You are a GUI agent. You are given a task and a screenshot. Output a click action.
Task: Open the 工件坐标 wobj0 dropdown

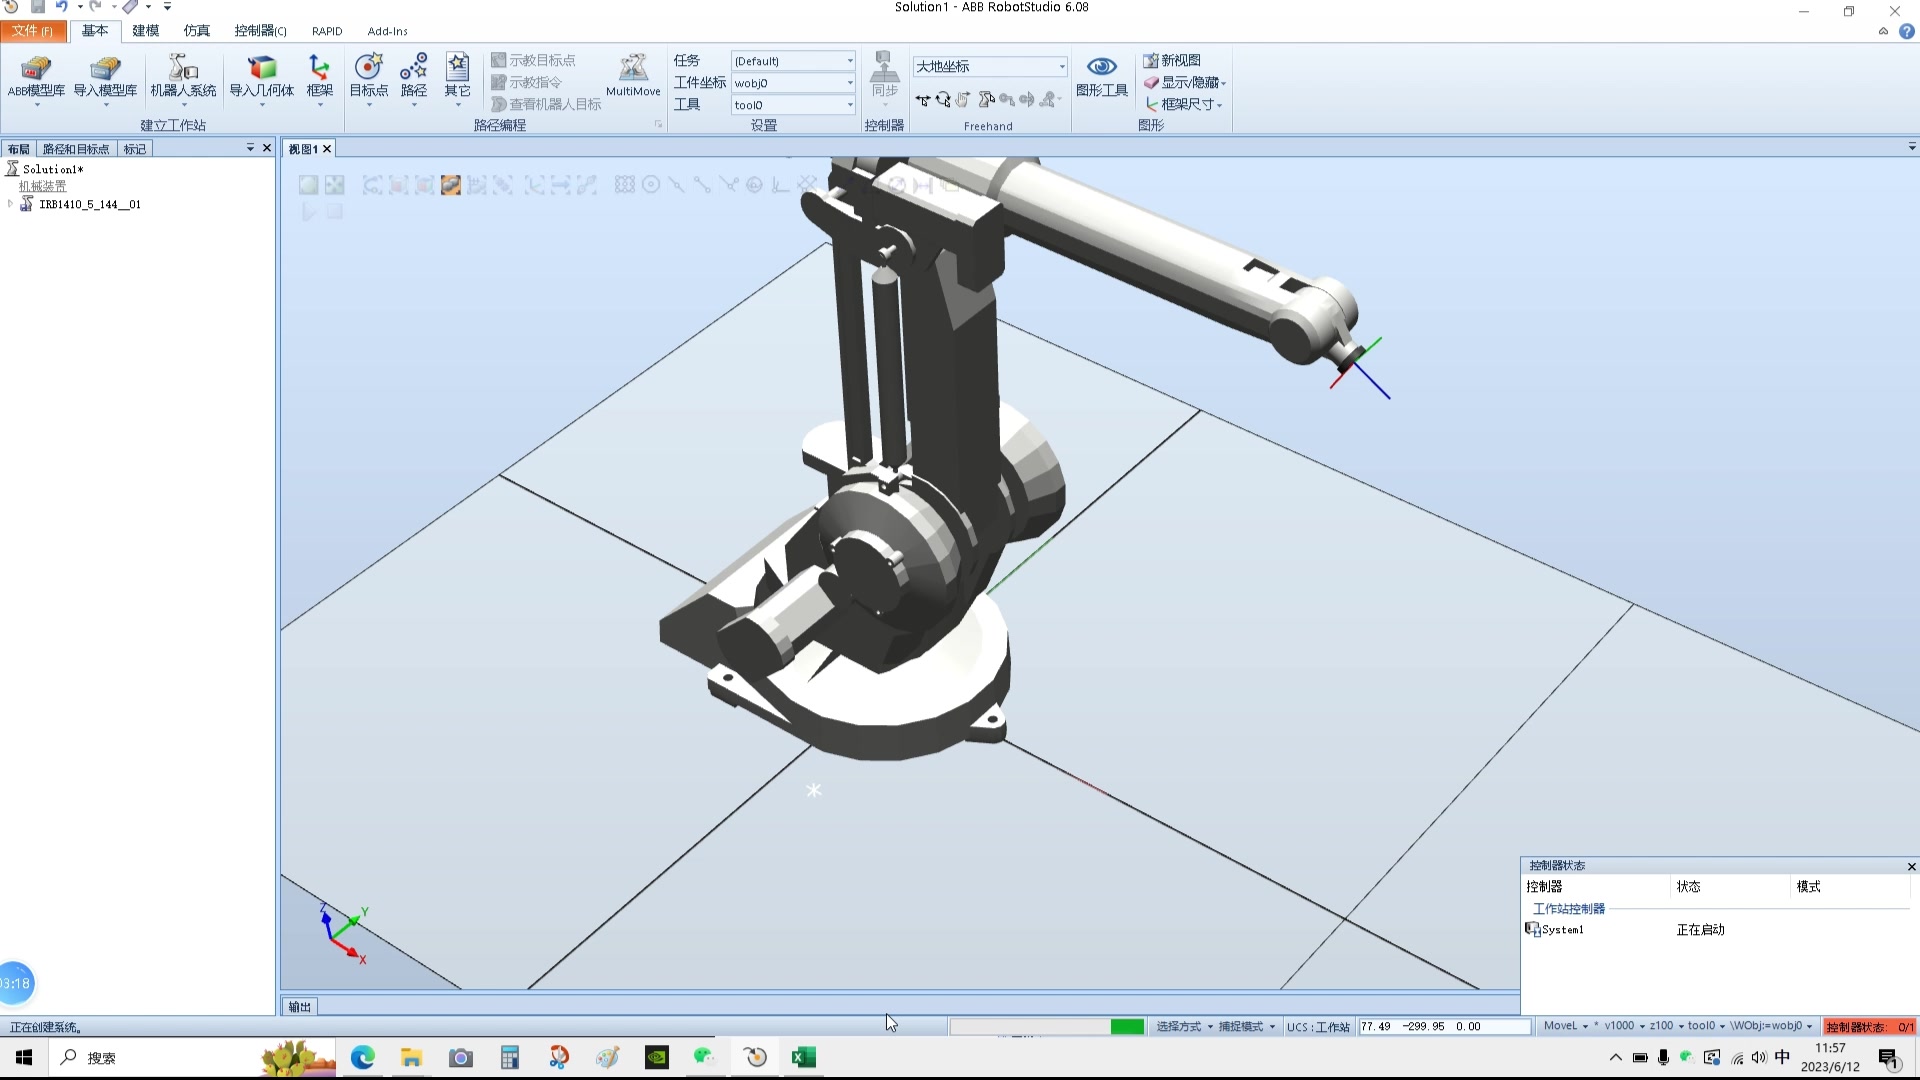click(793, 83)
